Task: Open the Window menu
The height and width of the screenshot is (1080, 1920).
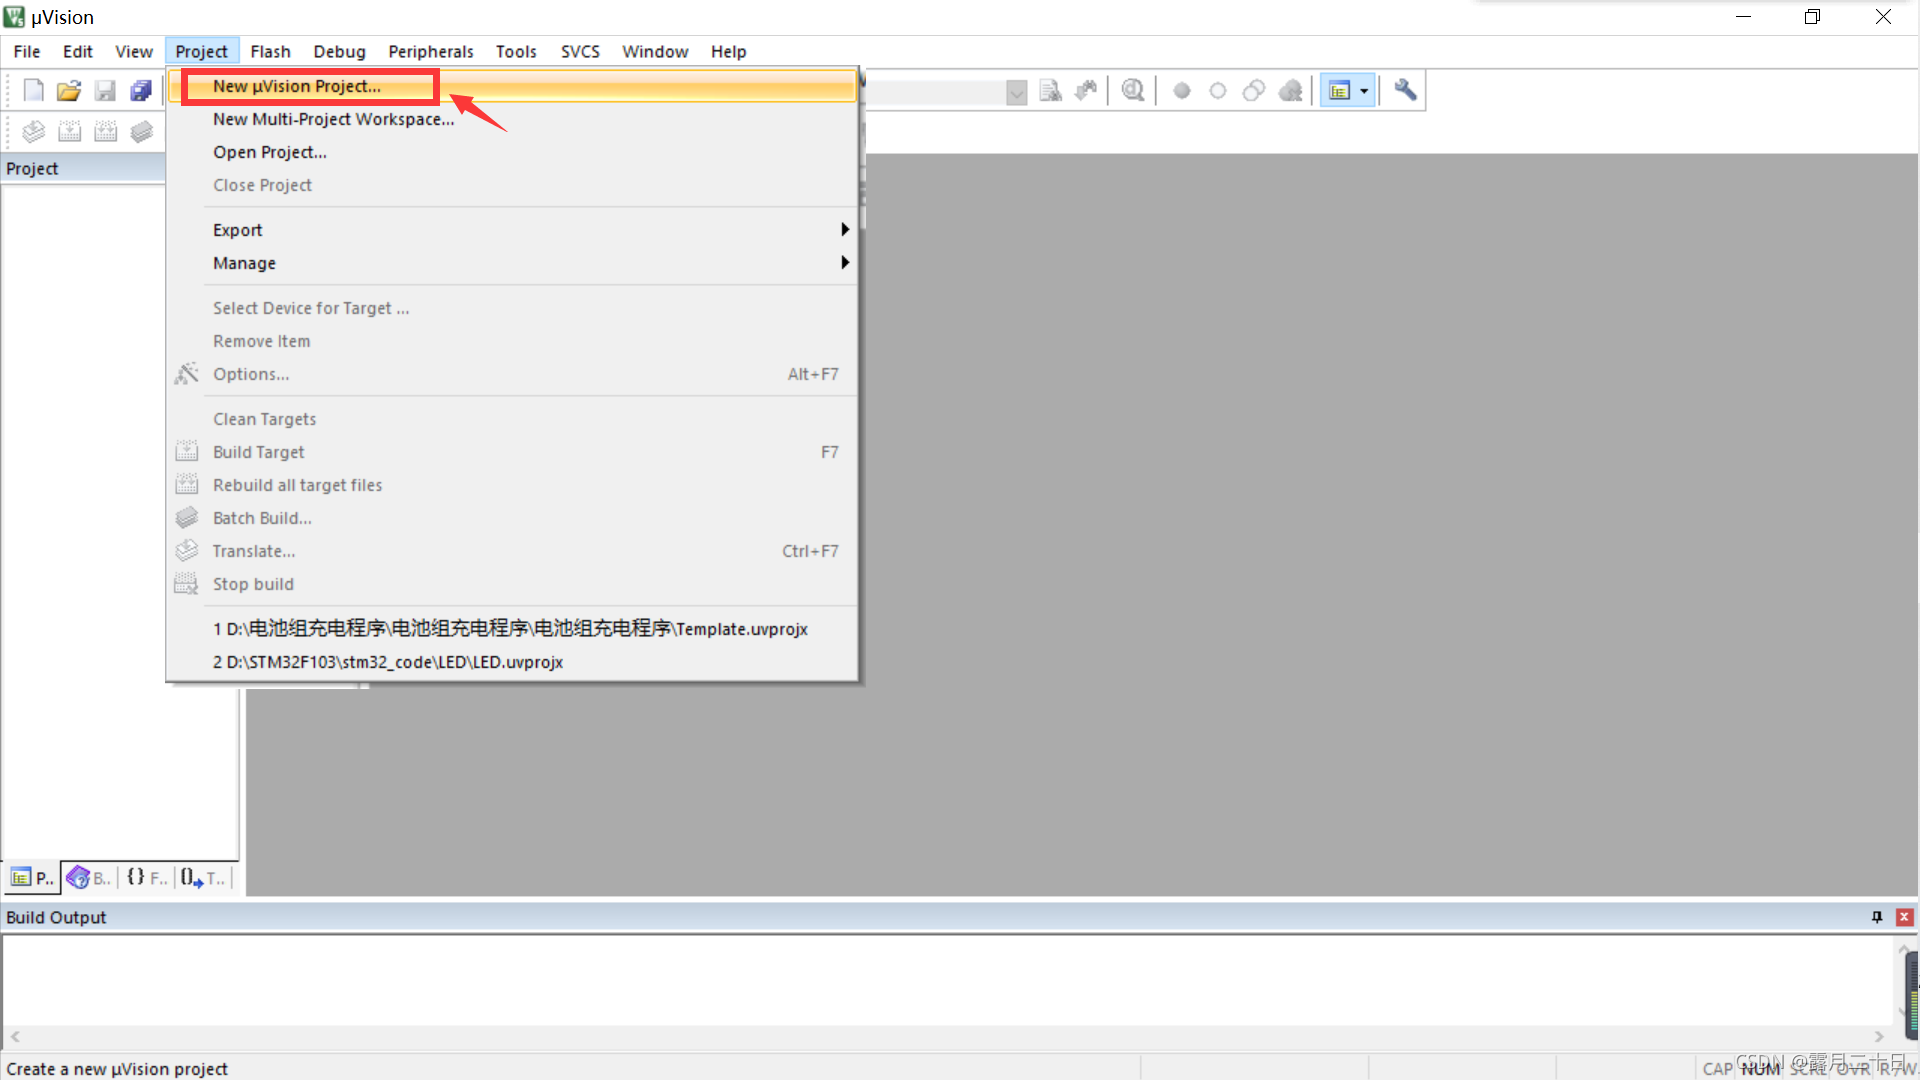Action: pos(655,52)
